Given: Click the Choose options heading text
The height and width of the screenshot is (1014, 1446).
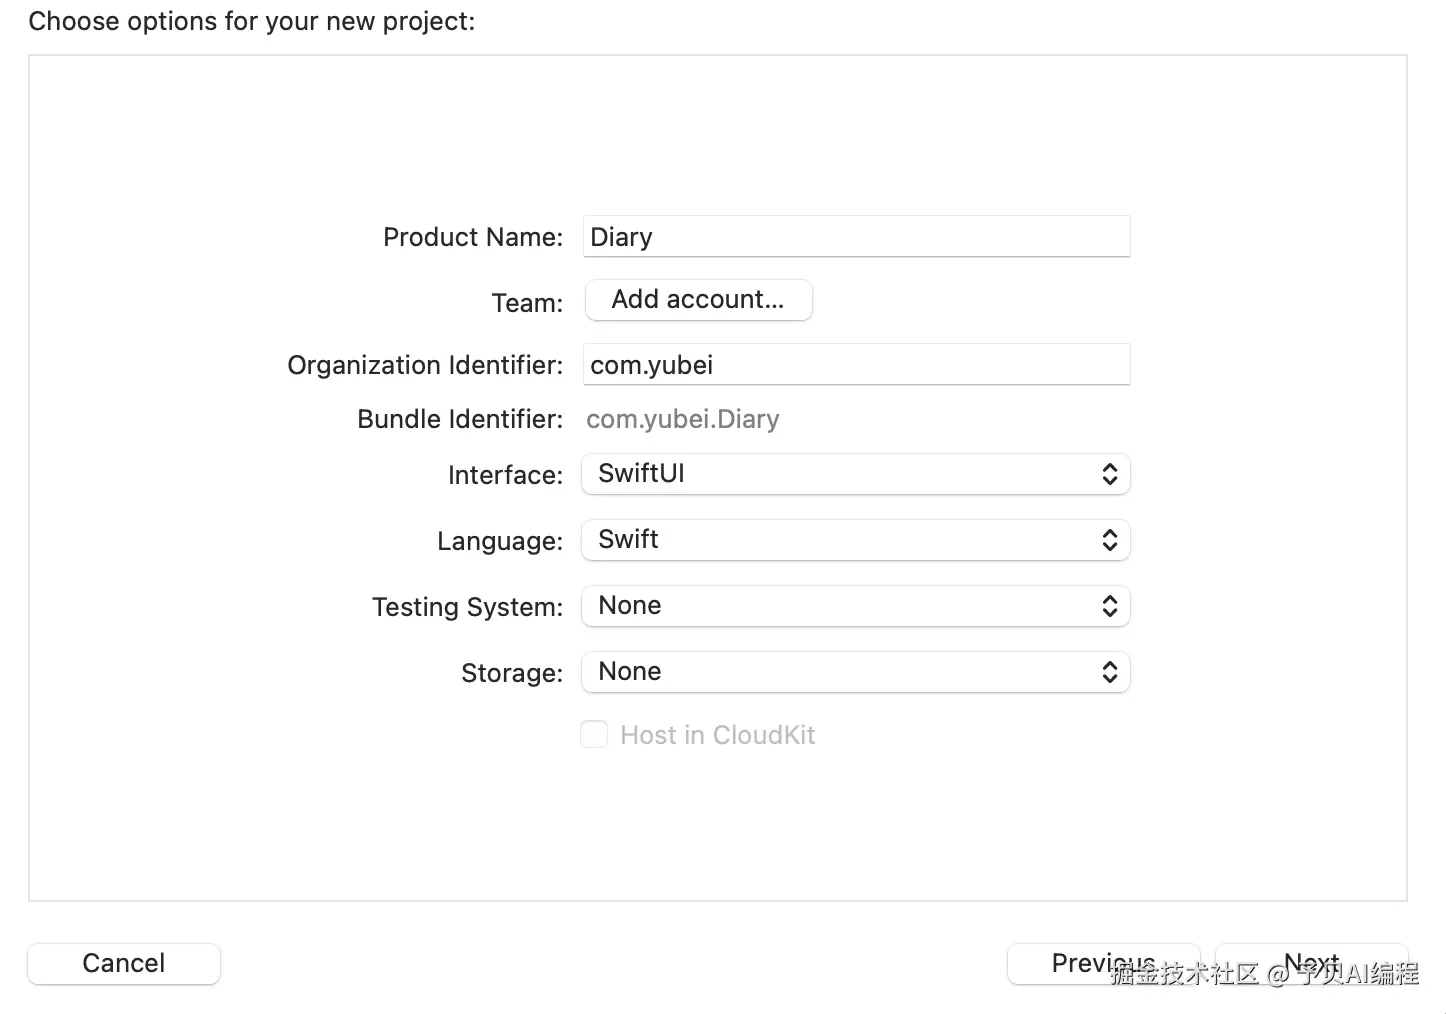Looking at the screenshot, I should (x=252, y=21).
